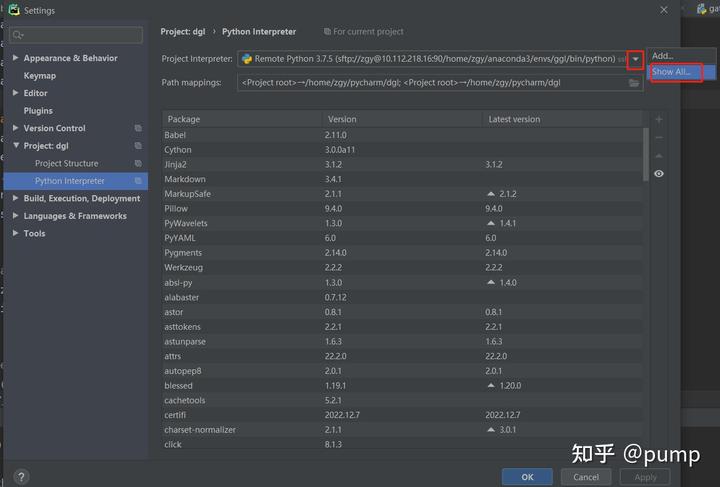720x487 pixels.
Task: Select the alabaster package row
Action: (x=403, y=297)
